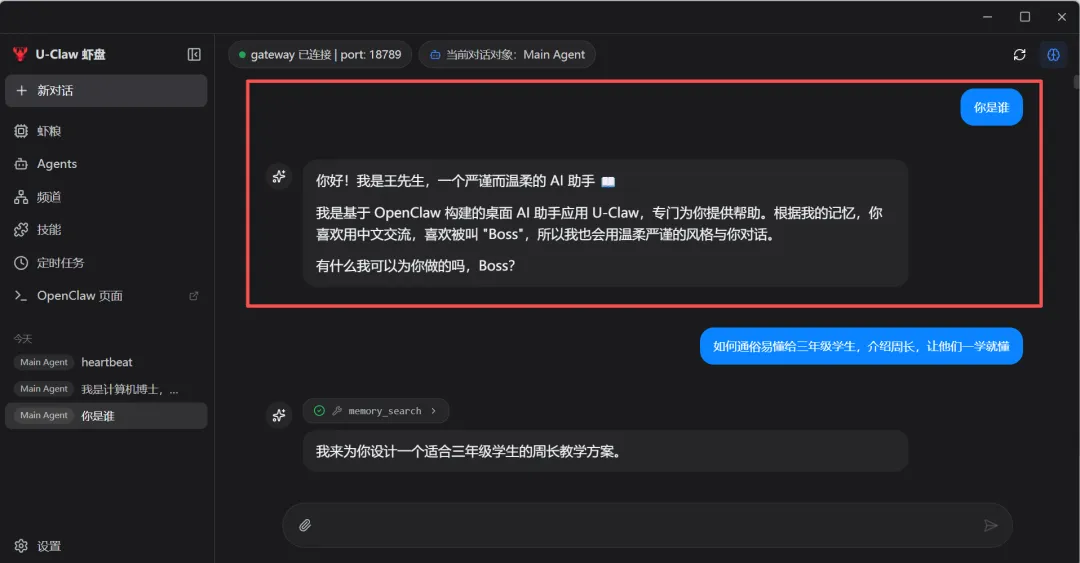Start a new chat with 新对话 button
This screenshot has width=1080, height=563.
(x=106, y=91)
